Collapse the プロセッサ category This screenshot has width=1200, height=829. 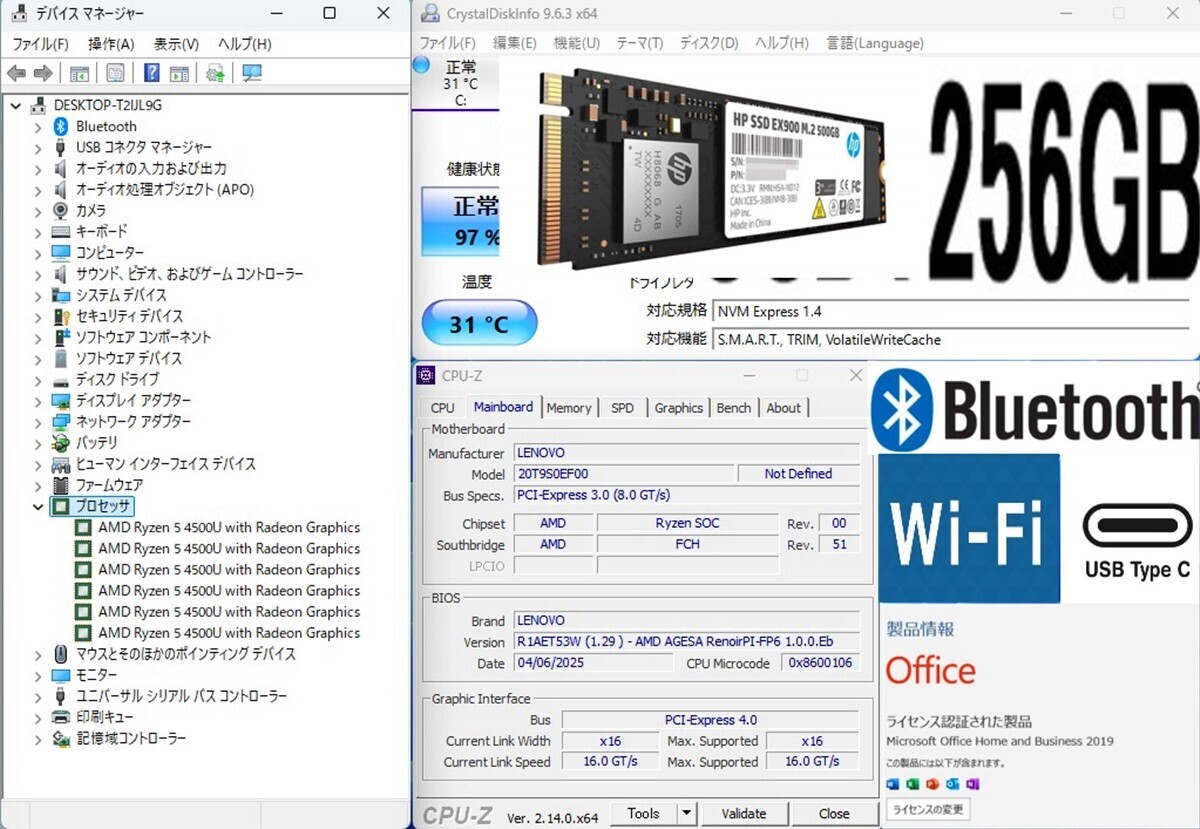(38, 506)
